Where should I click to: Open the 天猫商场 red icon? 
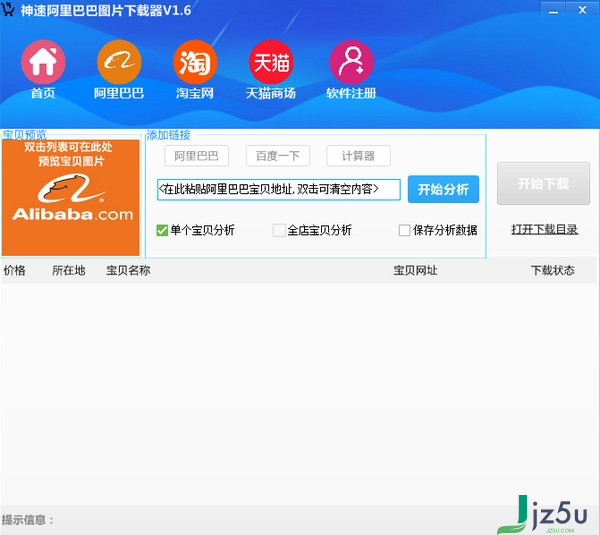tap(271, 62)
